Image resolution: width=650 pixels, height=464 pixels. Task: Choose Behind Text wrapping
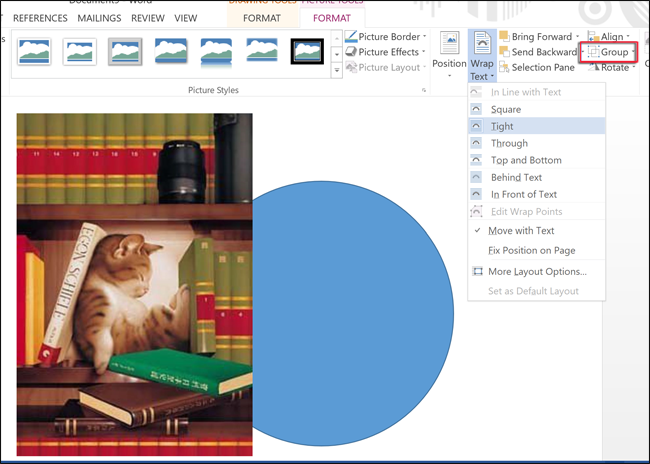[536, 177]
